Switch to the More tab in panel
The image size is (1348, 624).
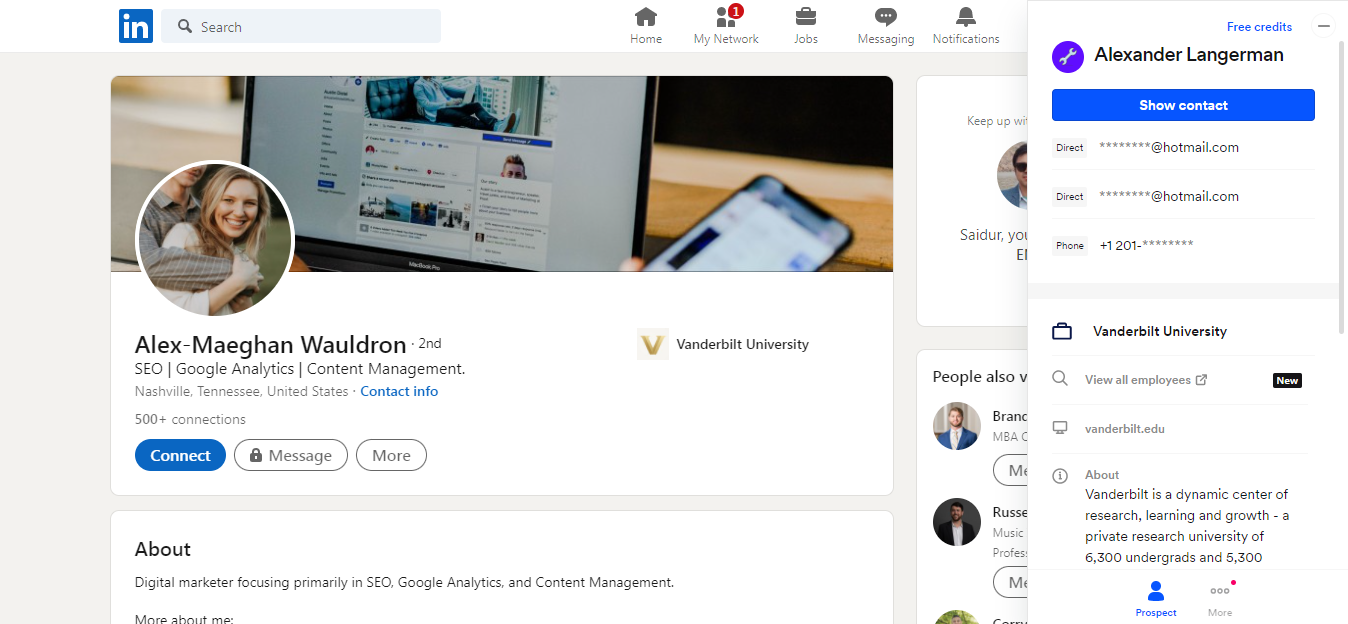tap(1220, 598)
